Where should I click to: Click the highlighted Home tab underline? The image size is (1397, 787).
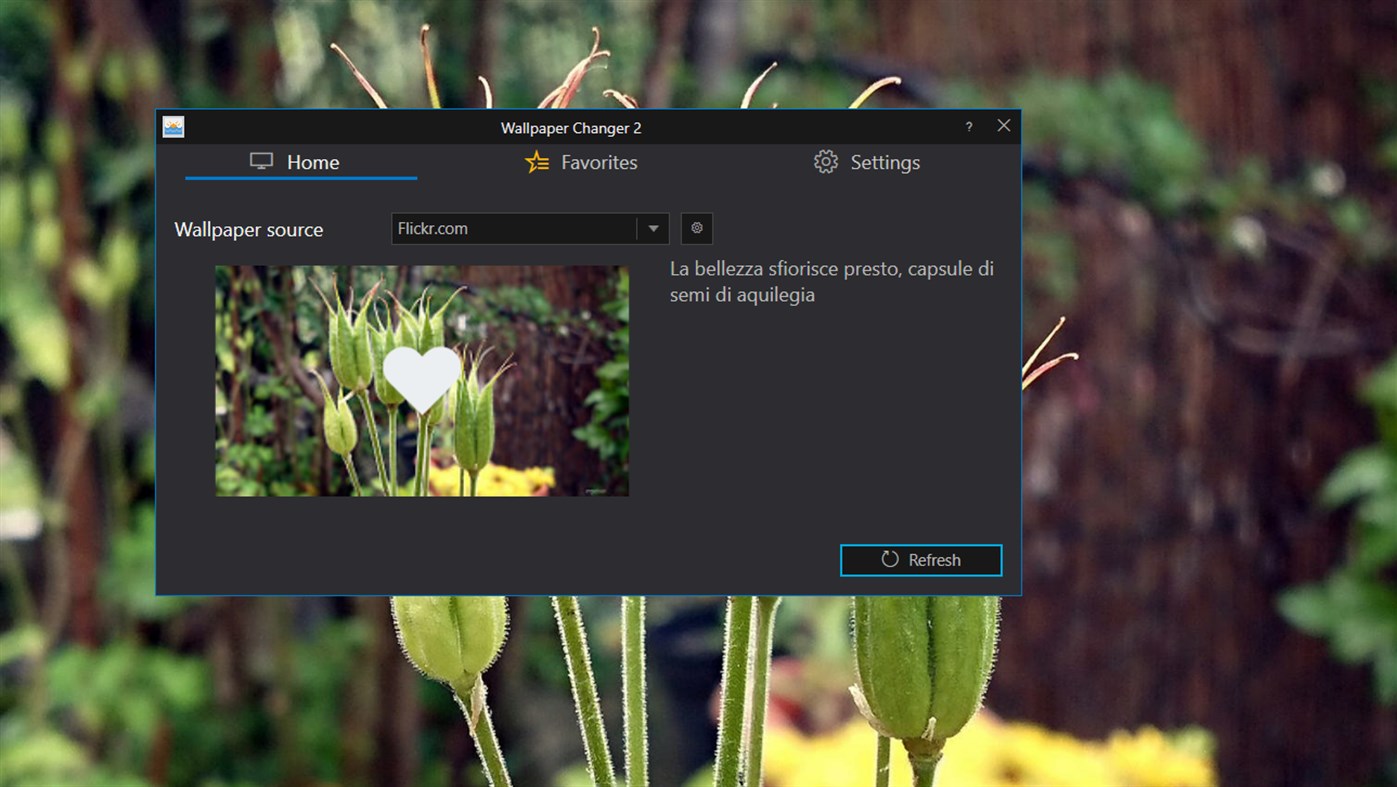[x=300, y=177]
